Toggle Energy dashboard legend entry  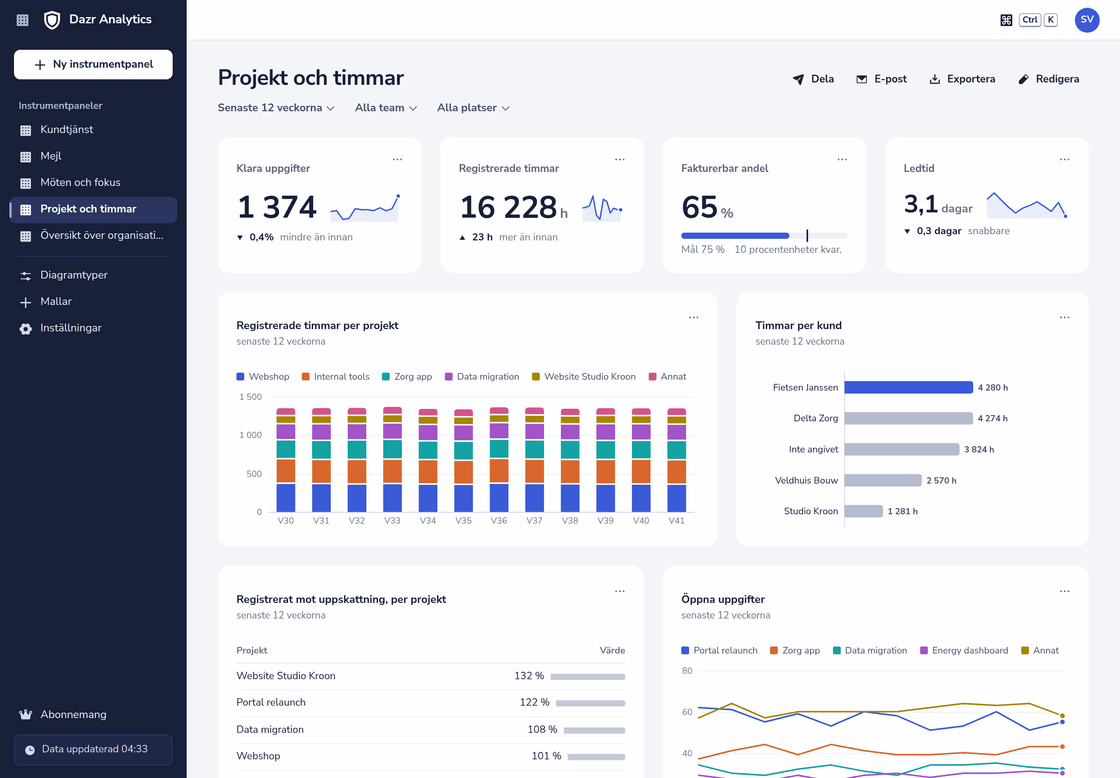(964, 651)
